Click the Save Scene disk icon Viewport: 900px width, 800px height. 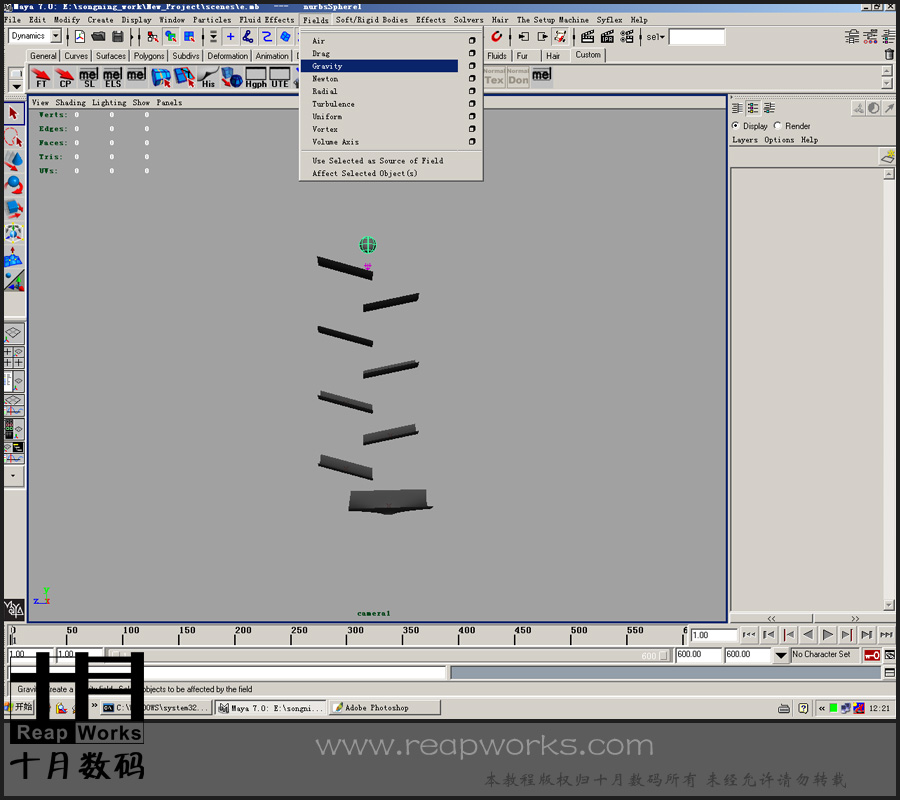pos(118,37)
